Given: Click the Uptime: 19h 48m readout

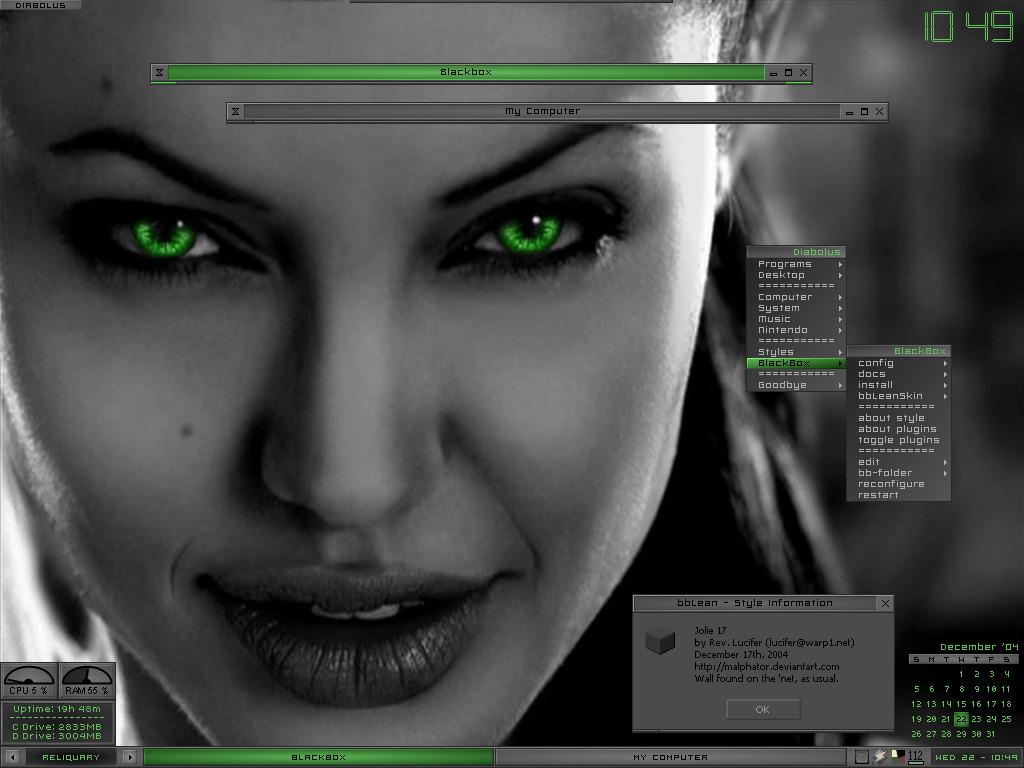Looking at the screenshot, I should point(57,709).
